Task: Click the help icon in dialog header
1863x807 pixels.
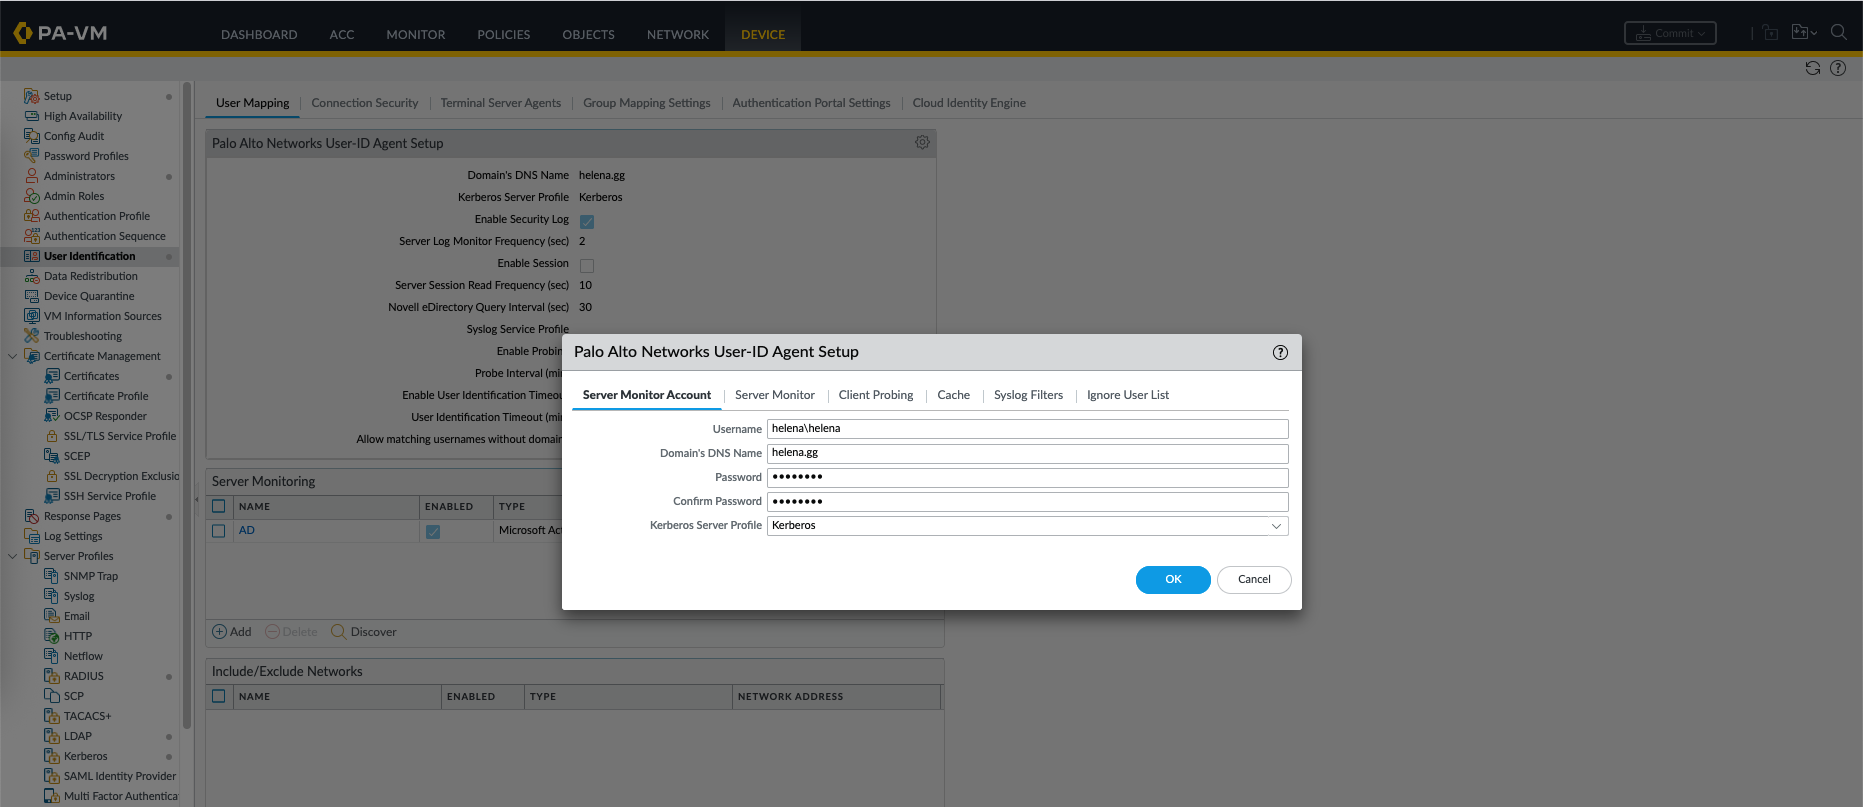Action: tap(1280, 352)
